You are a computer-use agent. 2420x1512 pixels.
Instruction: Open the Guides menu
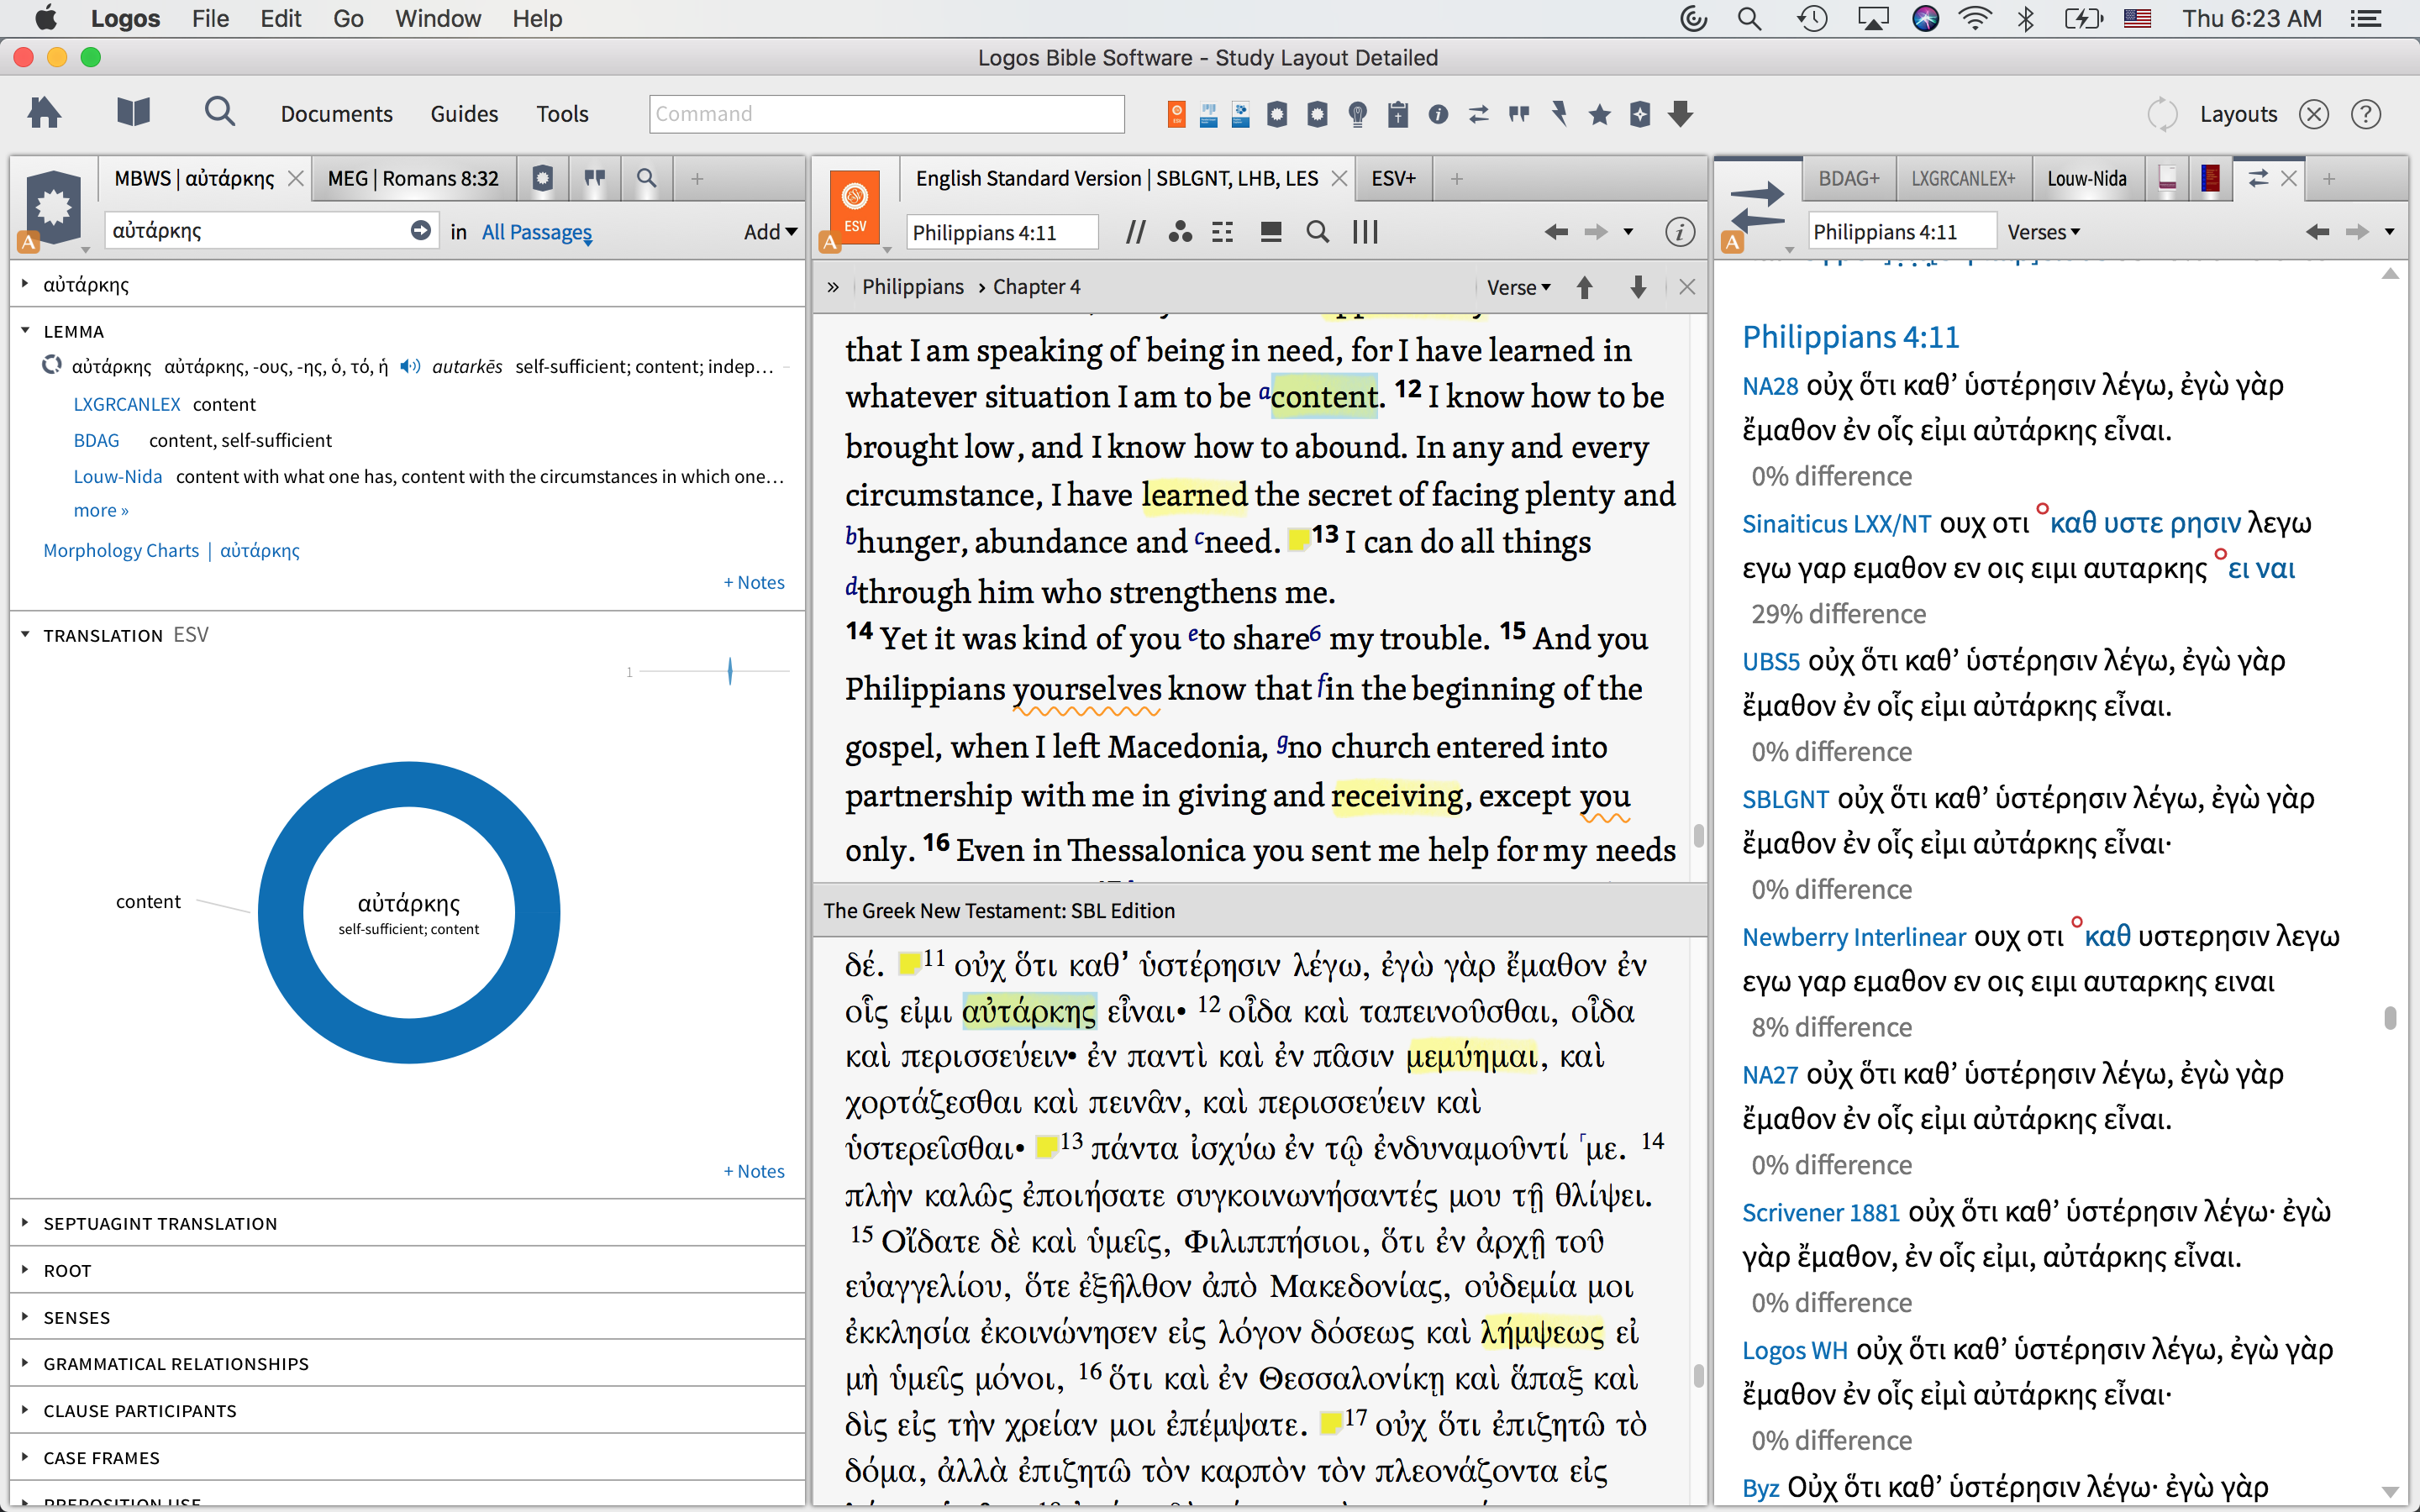[464, 114]
